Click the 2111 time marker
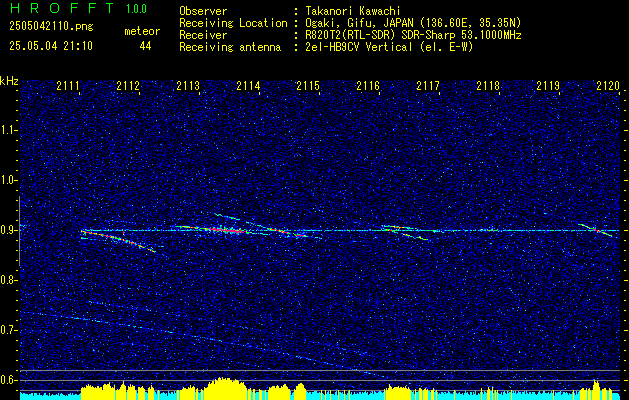The height and width of the screenshot is (400, 629). [x=68, y=85]
